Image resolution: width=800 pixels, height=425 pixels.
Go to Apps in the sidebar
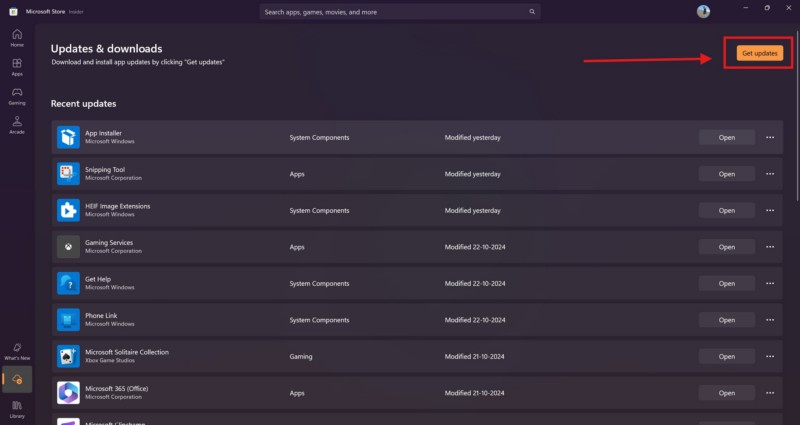[x=17, y=67]
